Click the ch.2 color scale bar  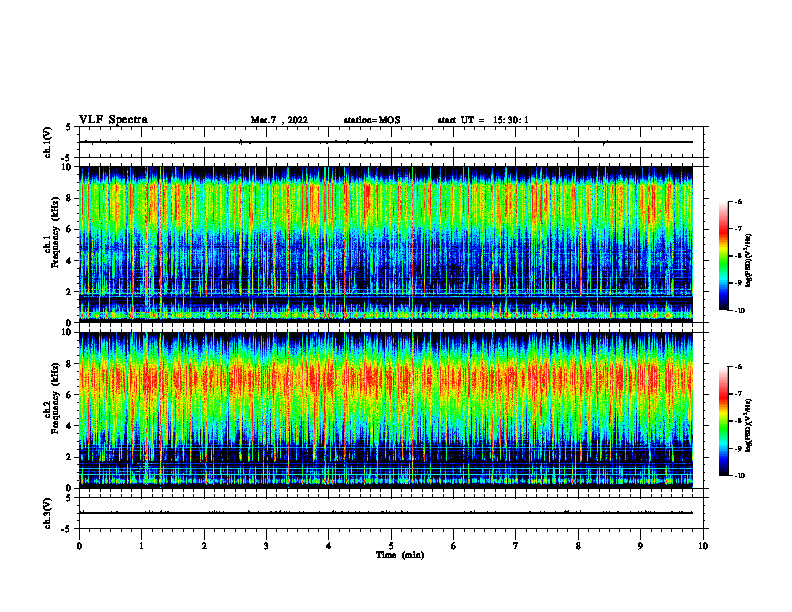(723, 421)
